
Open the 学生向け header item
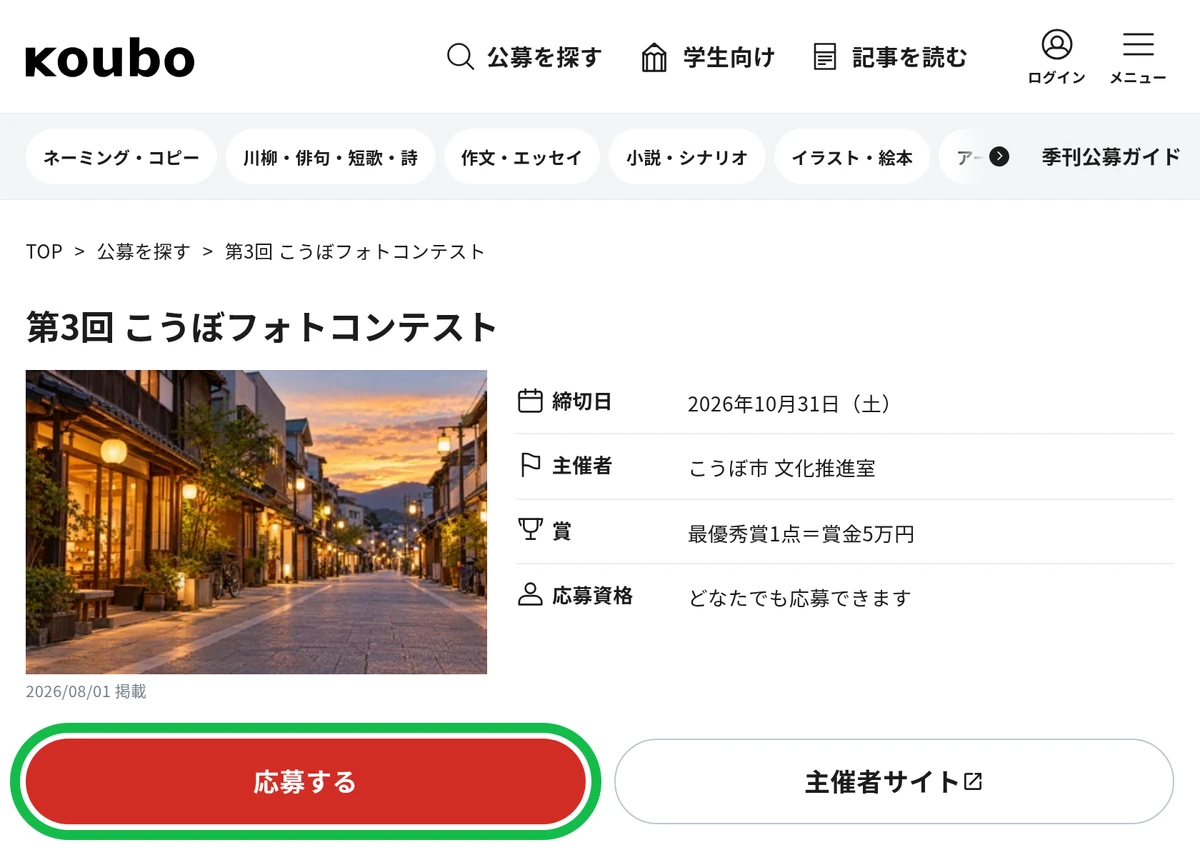(708, 57)
